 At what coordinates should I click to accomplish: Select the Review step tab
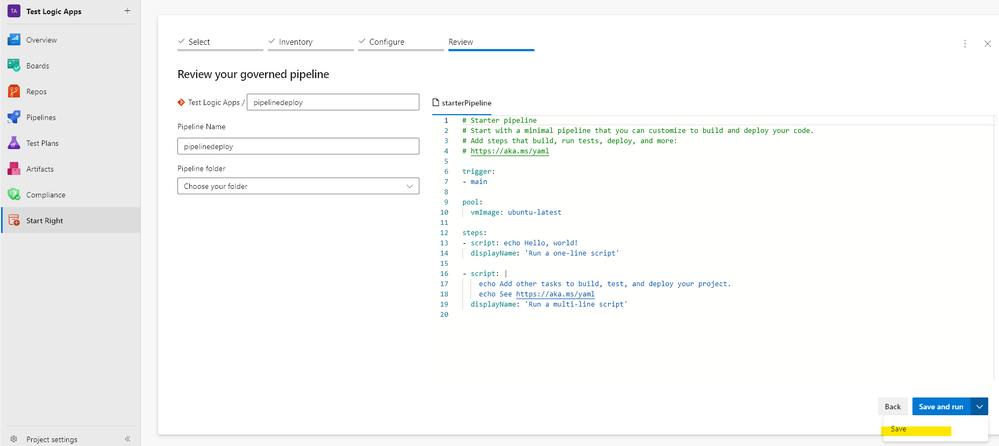coord(491,42)
